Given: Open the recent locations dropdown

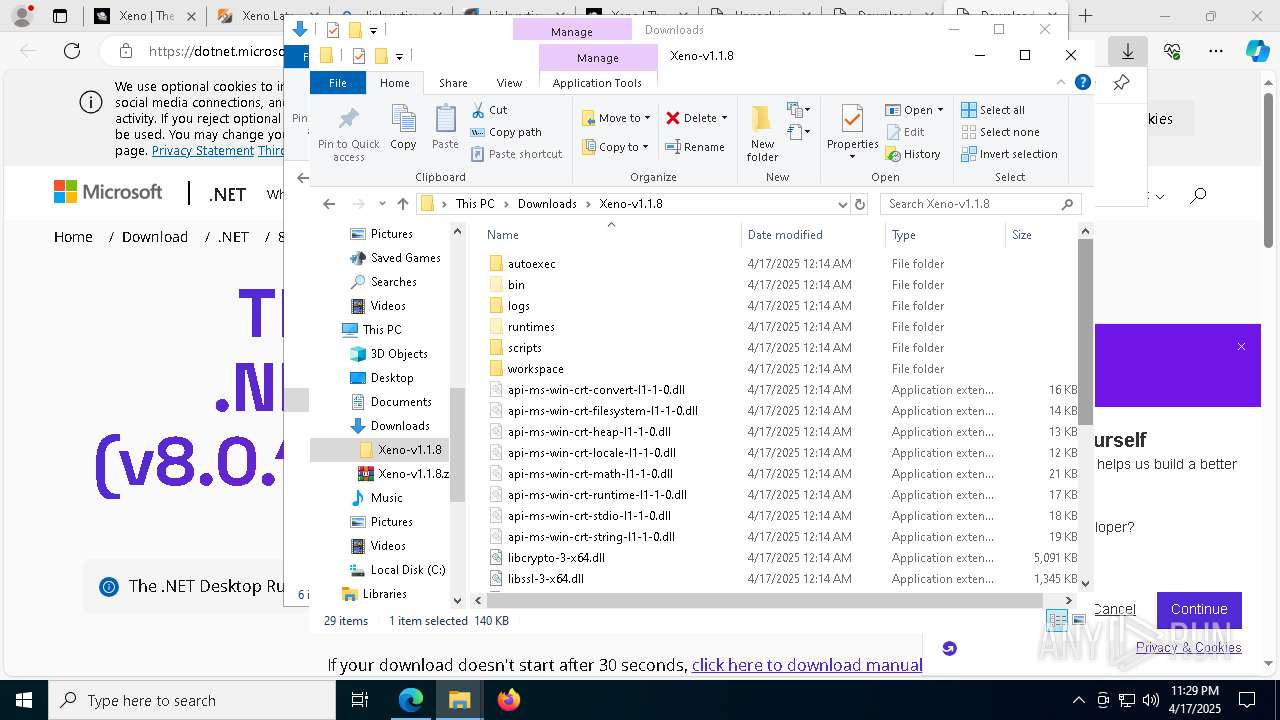Looking at the screenshot, I should click(382, 203).
